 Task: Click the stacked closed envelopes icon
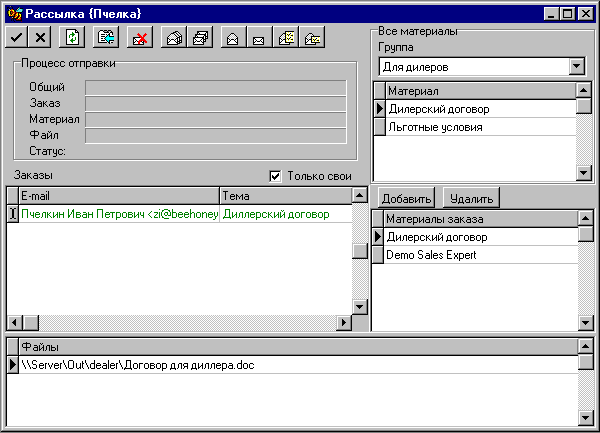[200, 37]
